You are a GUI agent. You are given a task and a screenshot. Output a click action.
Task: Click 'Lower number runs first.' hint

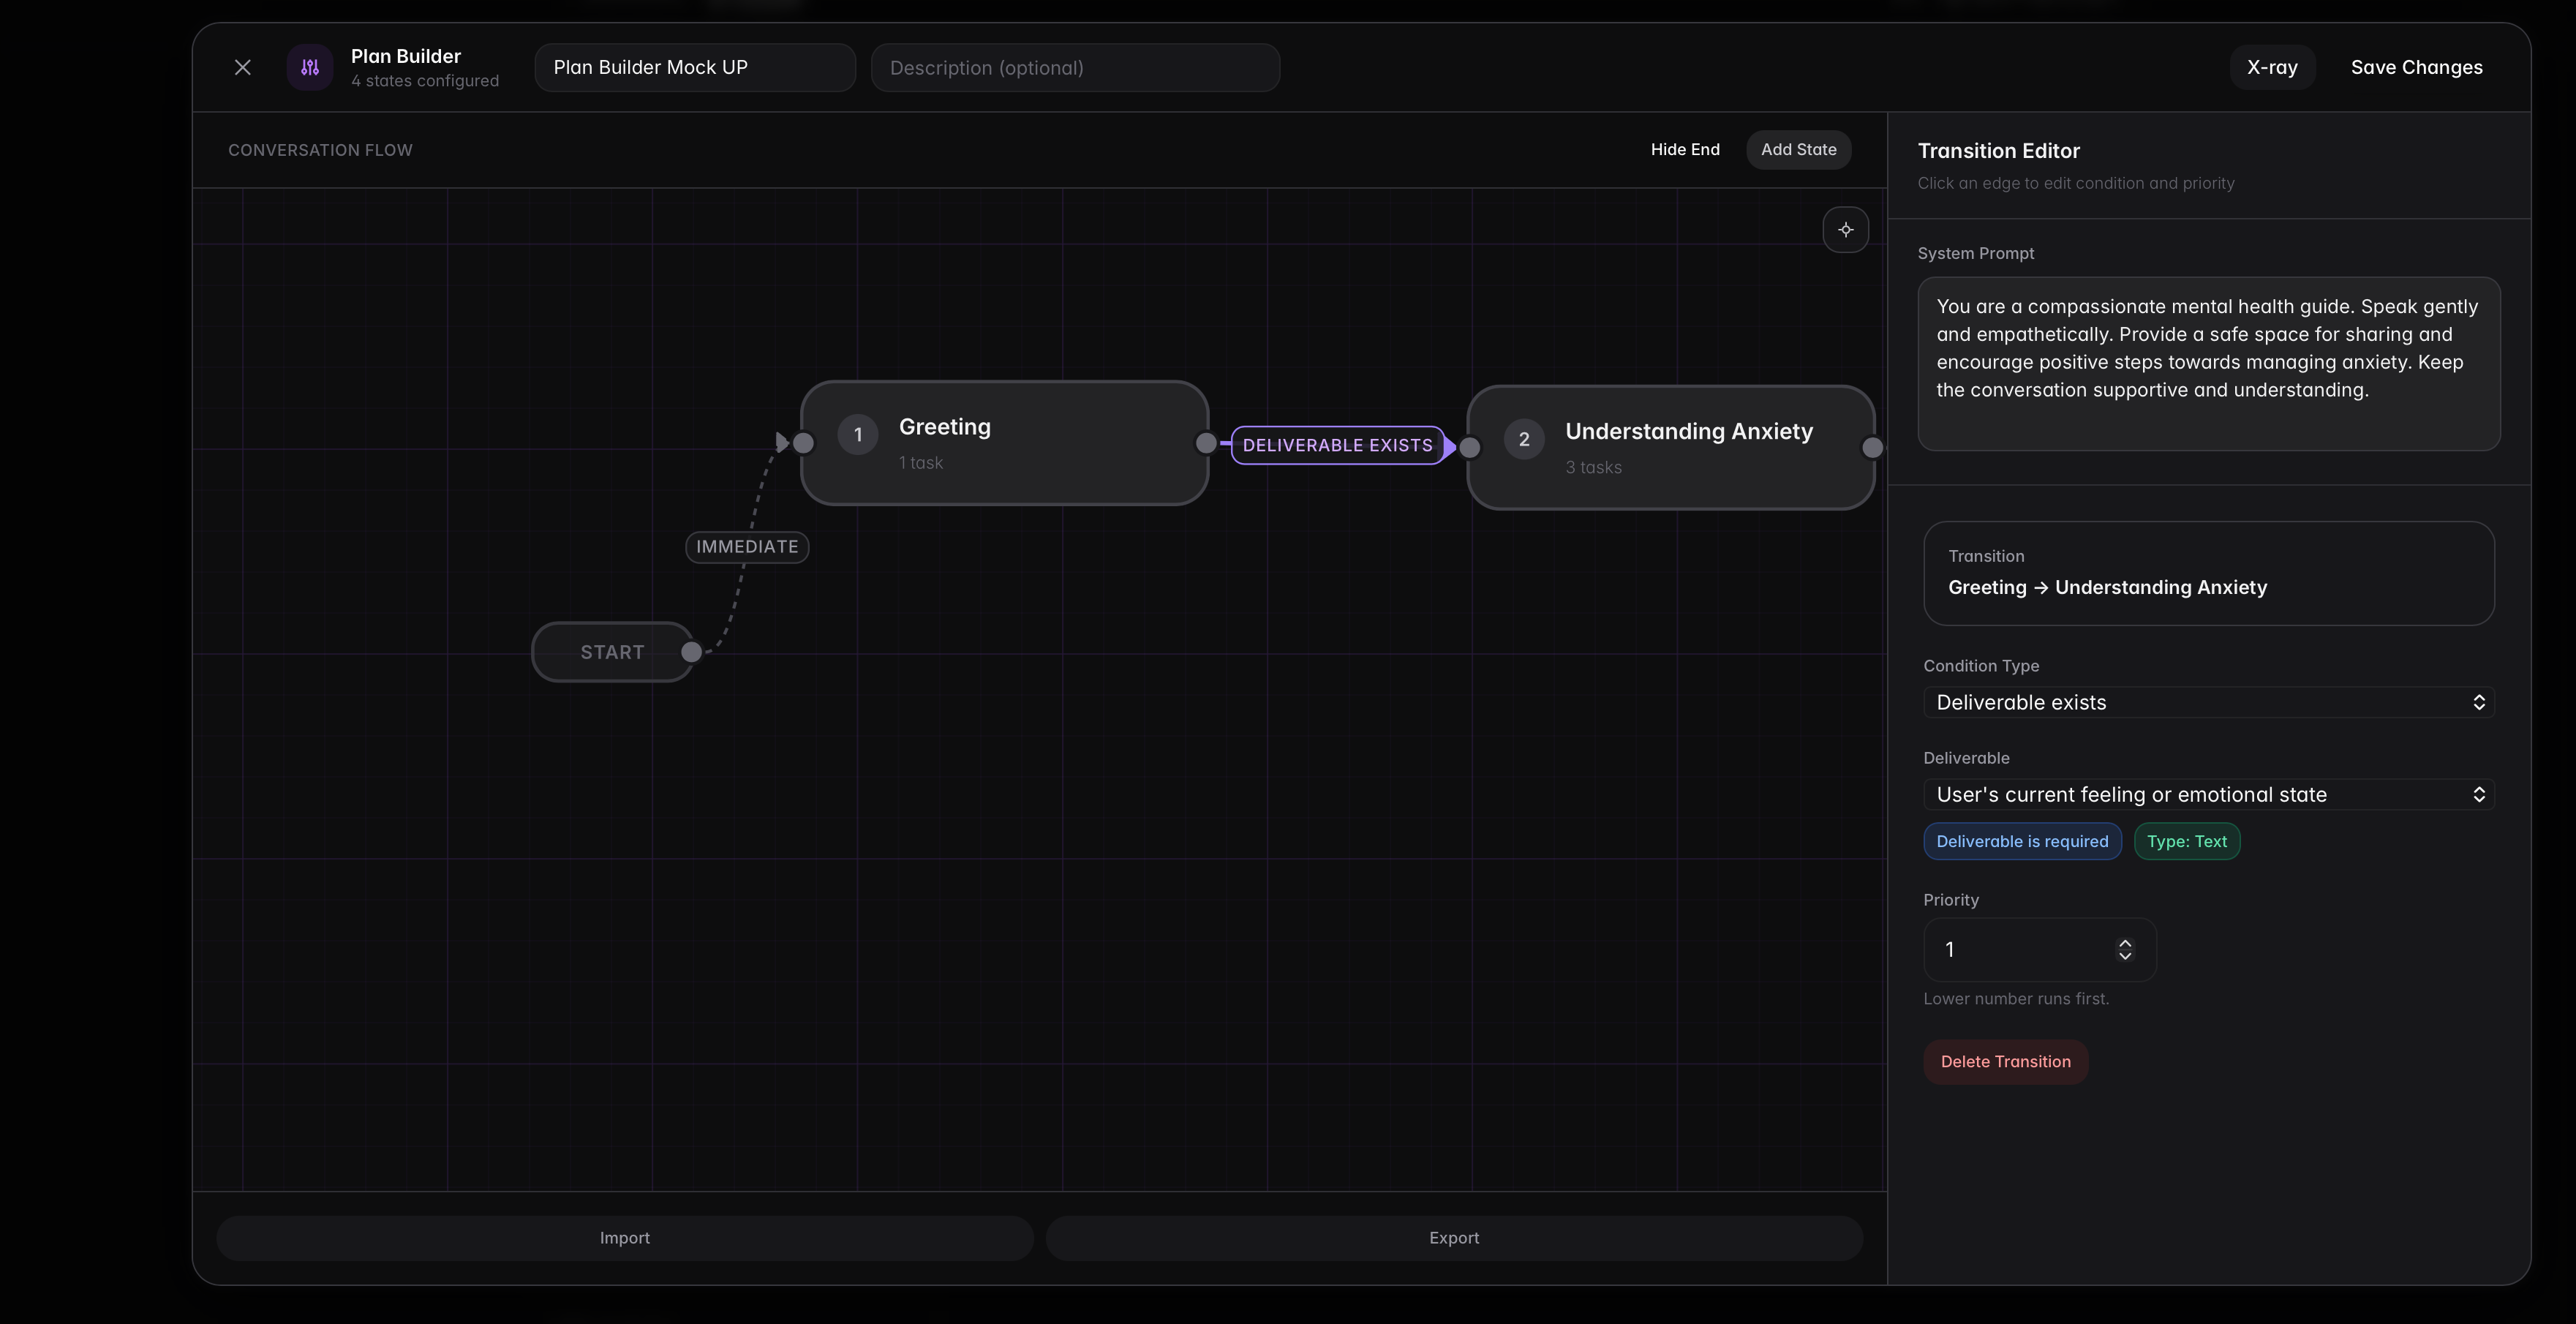2016,999
